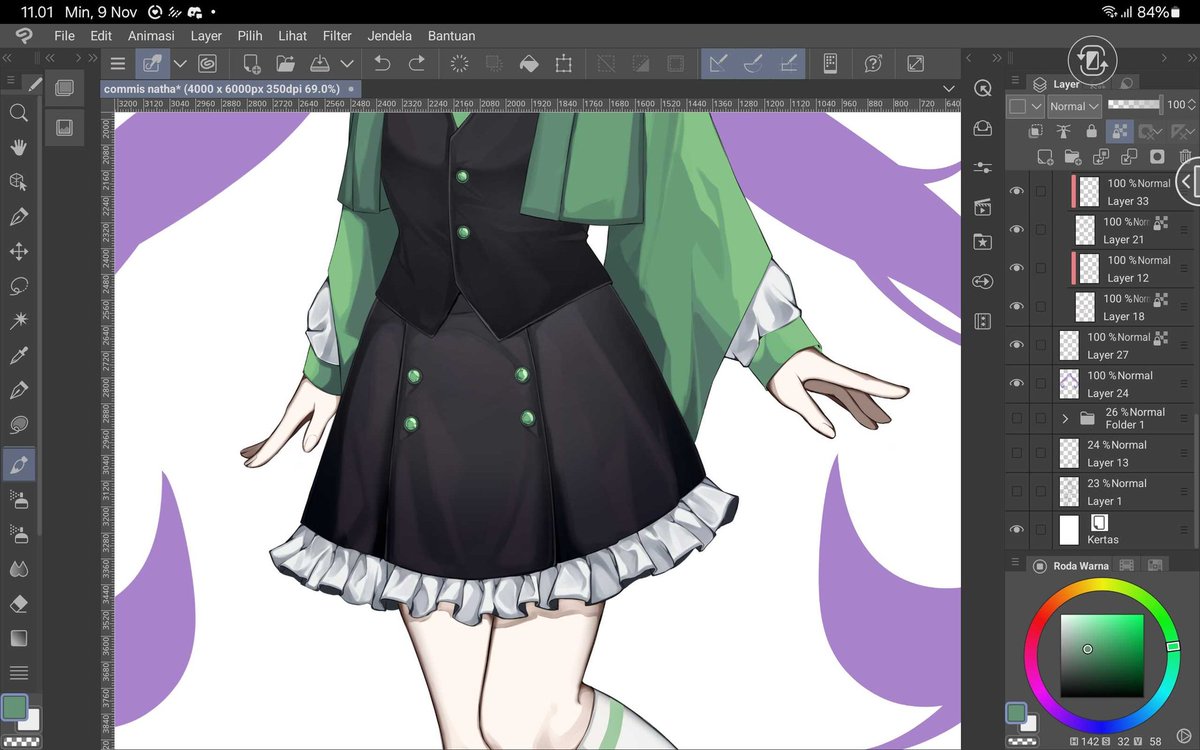Switch to the Roda Warna tab
This screenshot has width=1200, height=750.
[1071, 566]
